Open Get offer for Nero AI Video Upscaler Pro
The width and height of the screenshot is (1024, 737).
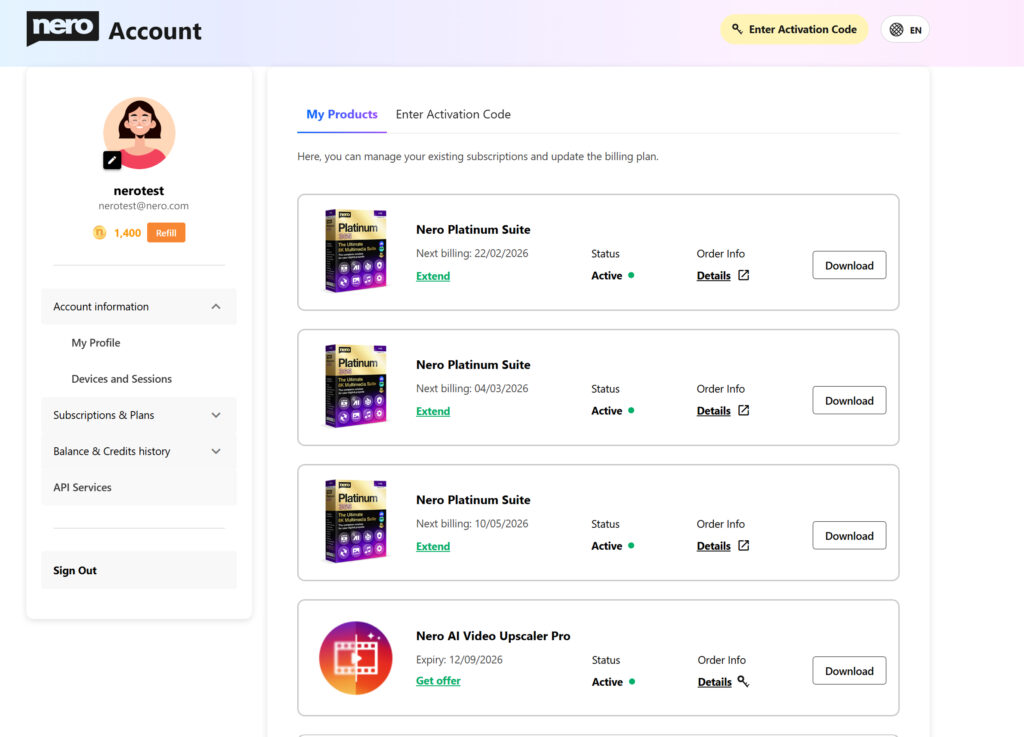[438, 680]
